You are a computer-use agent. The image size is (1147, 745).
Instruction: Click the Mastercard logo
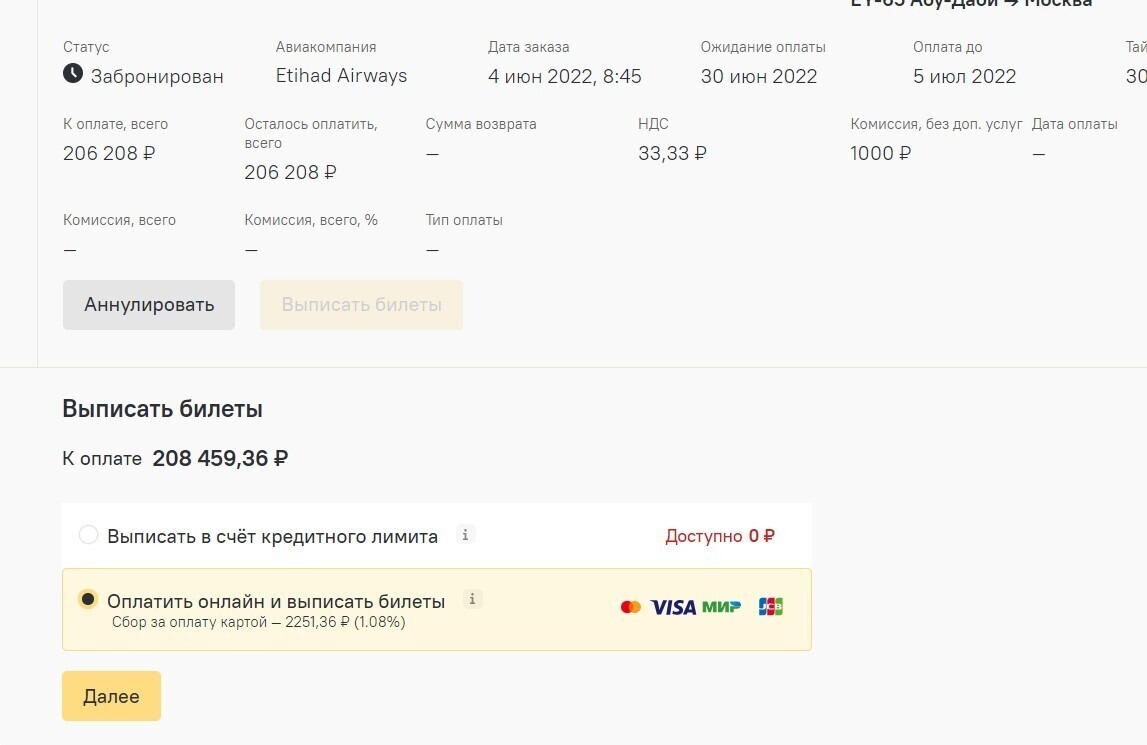631,607
